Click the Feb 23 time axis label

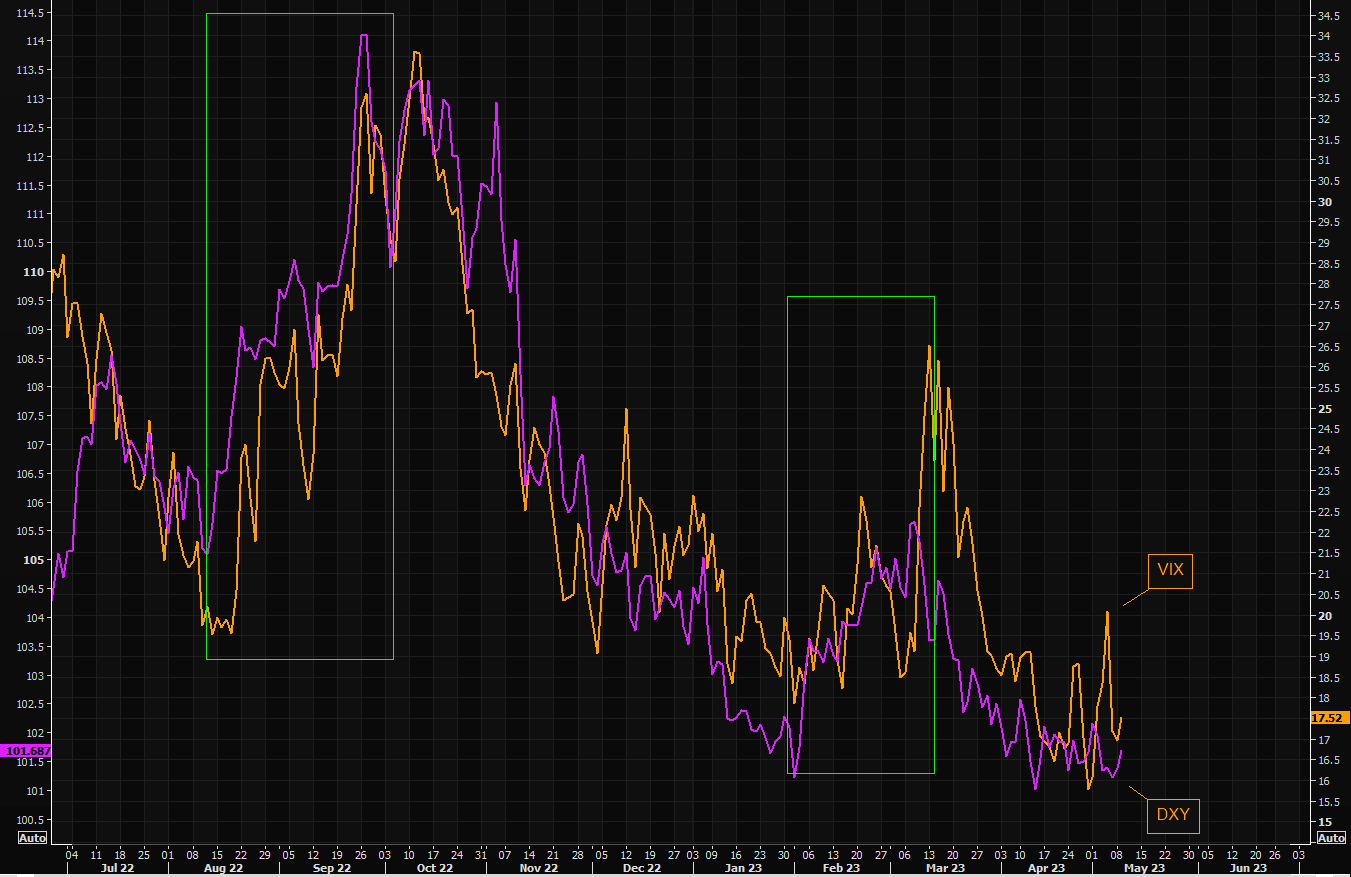(842, 868)
